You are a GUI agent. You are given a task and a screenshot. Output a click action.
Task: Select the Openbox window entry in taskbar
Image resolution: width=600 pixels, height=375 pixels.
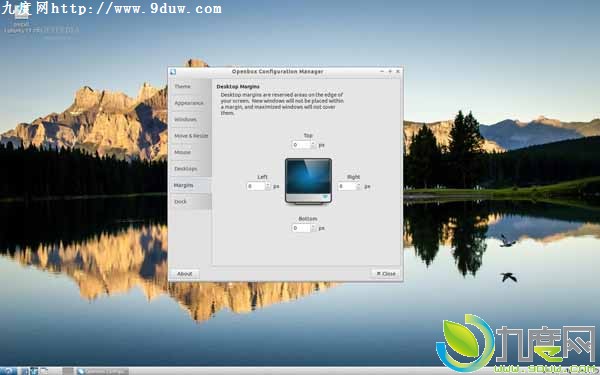click(x=103, y=371)
